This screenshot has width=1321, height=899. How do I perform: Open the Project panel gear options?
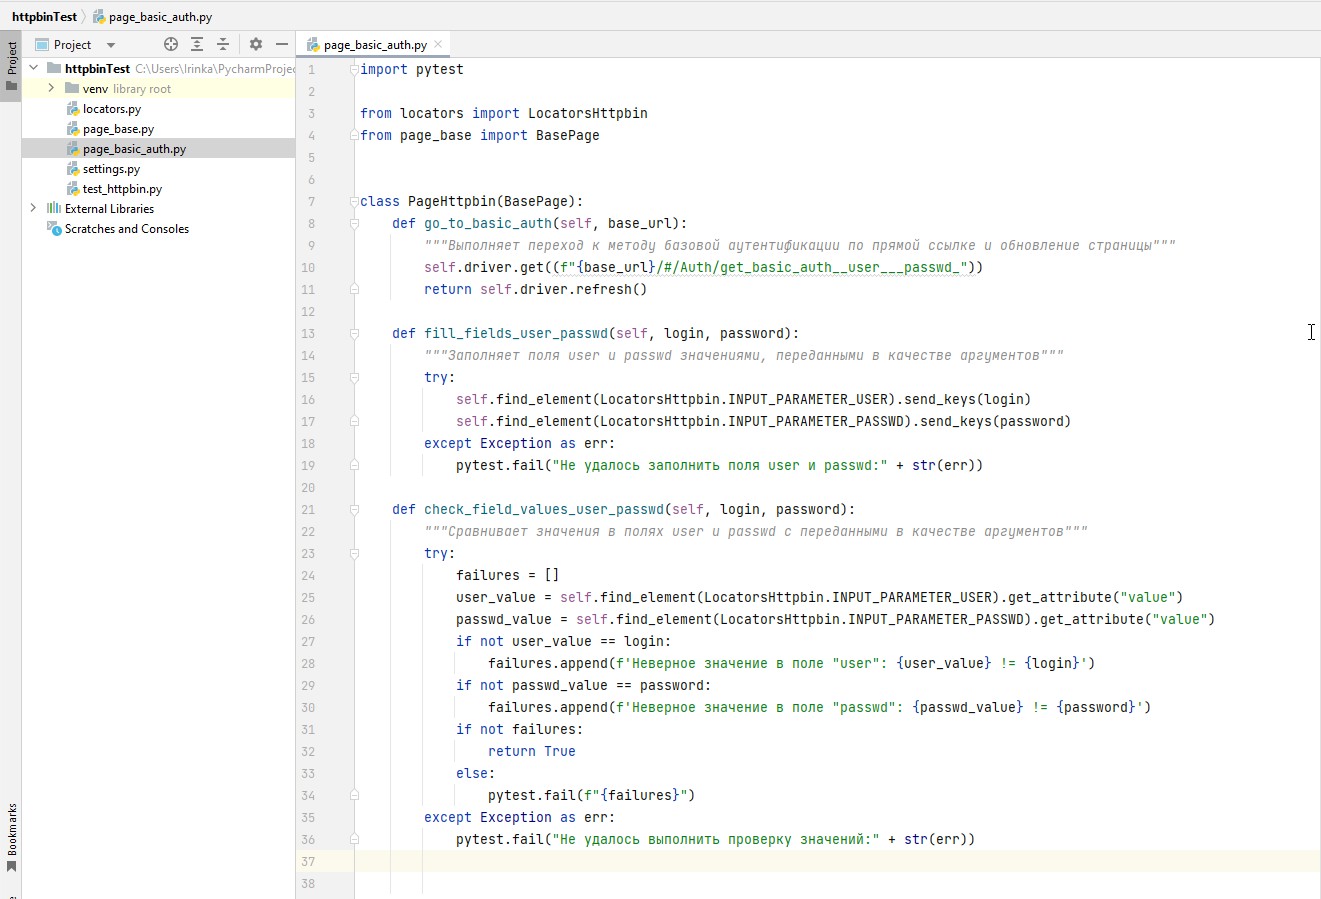256,44
